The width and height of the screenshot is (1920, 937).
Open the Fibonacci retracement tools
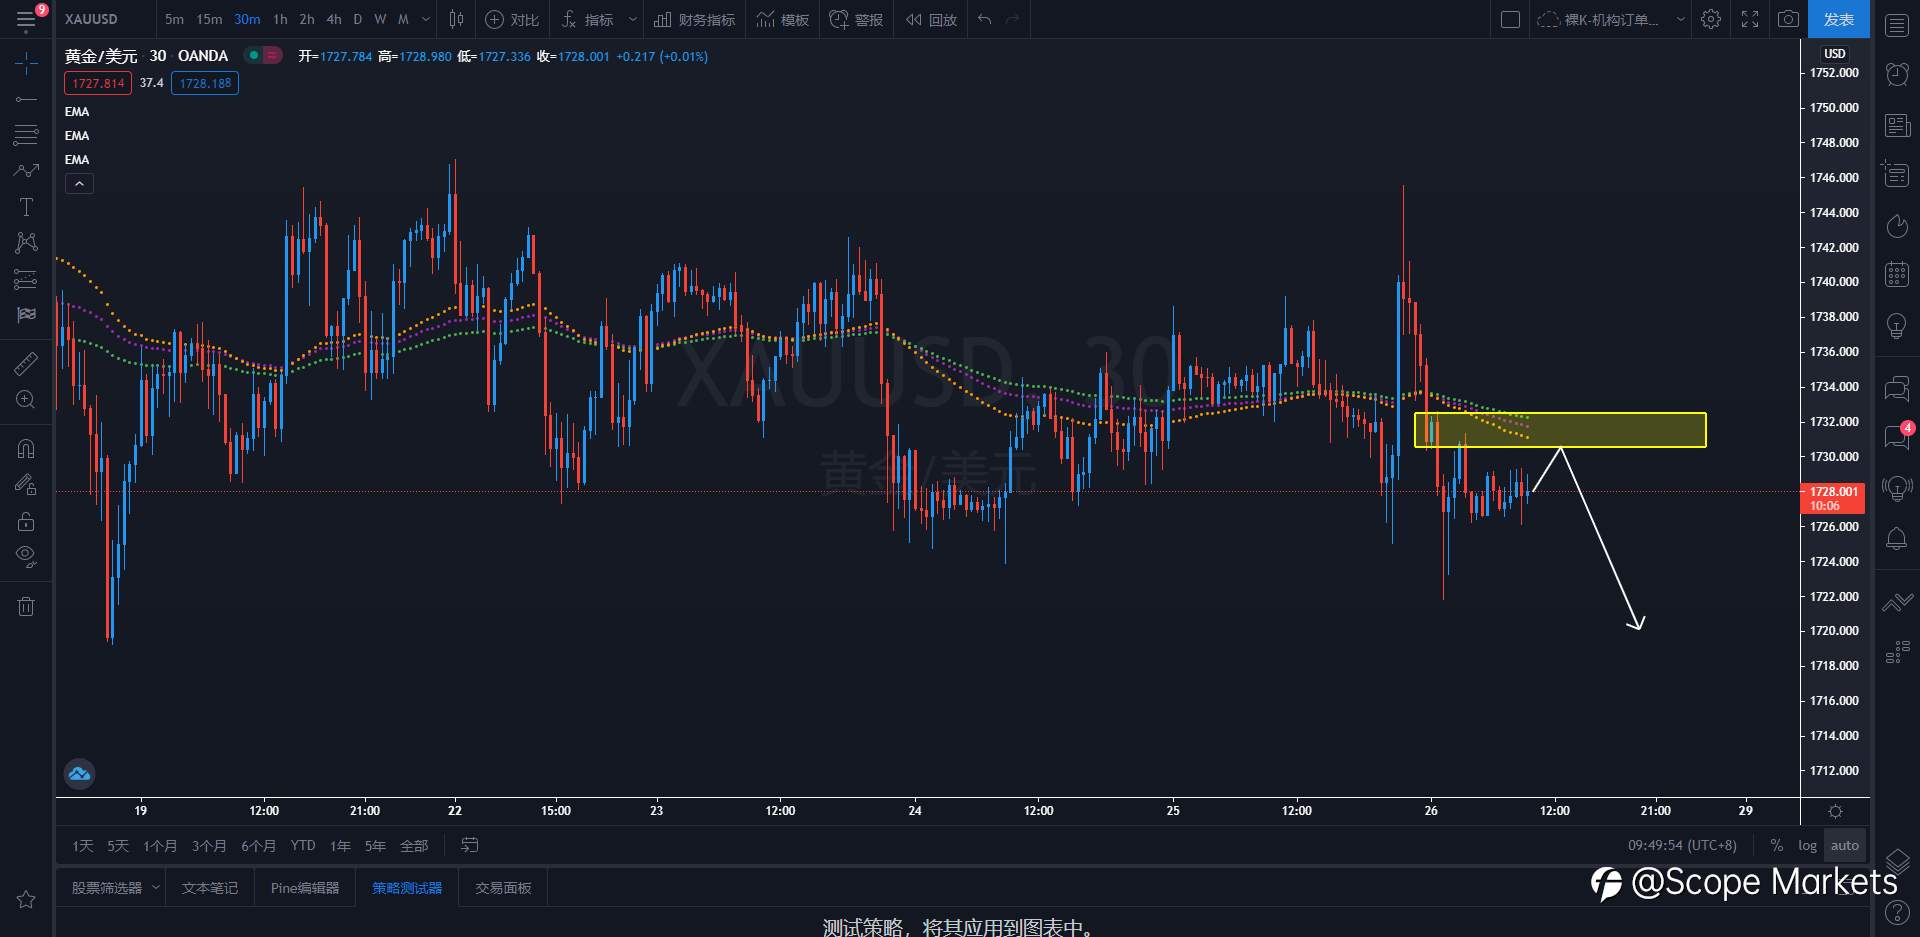(26, 134)
